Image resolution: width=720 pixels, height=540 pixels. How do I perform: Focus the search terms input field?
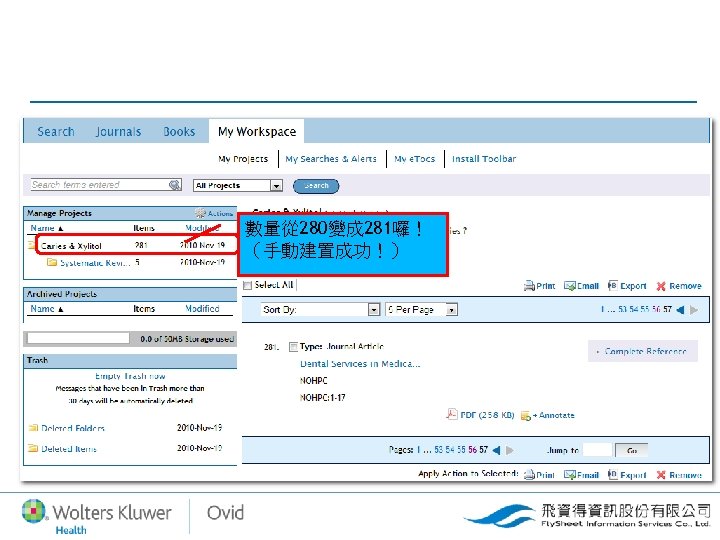point(99,185)
